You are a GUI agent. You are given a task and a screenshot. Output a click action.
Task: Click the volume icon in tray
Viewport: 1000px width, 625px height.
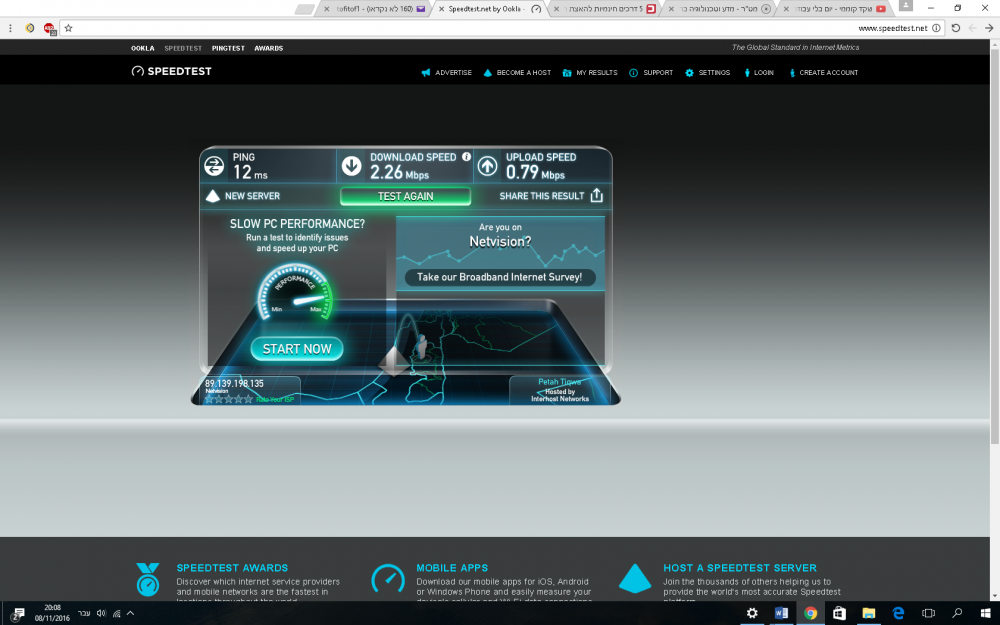pos(101,613)
